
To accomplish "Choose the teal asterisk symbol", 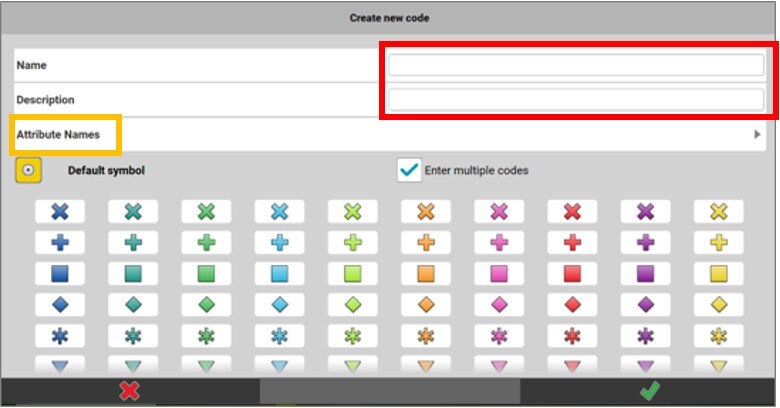I will pyautogui.click(x=133, y=335).
